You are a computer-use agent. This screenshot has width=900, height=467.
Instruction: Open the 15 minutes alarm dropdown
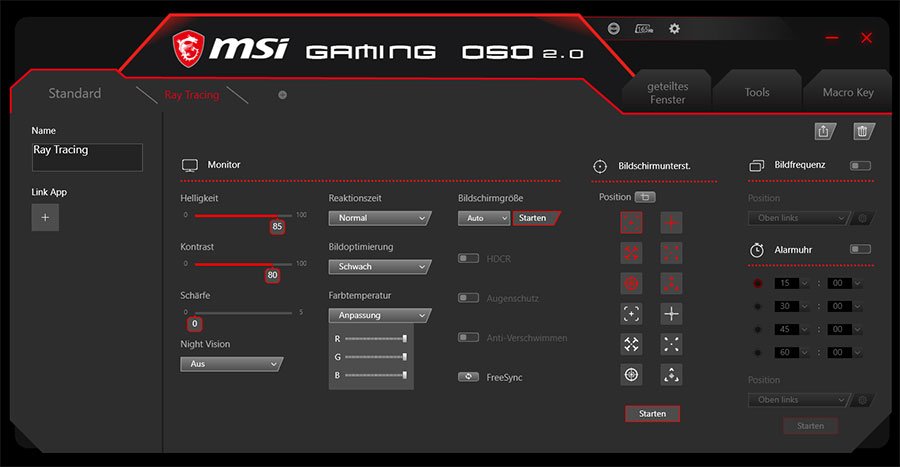pyautogui.click(x=791, y=283)
